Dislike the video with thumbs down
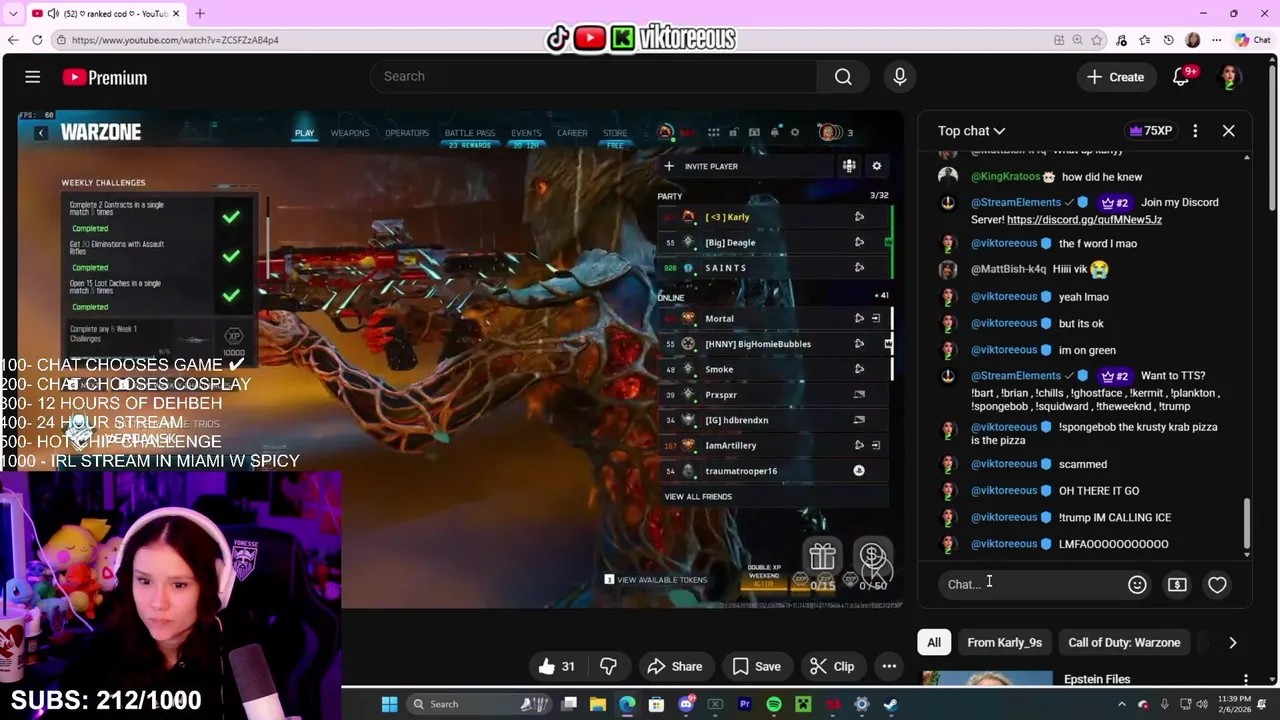This screenshot has width=1280, height=720. click(x=608, y=666)
